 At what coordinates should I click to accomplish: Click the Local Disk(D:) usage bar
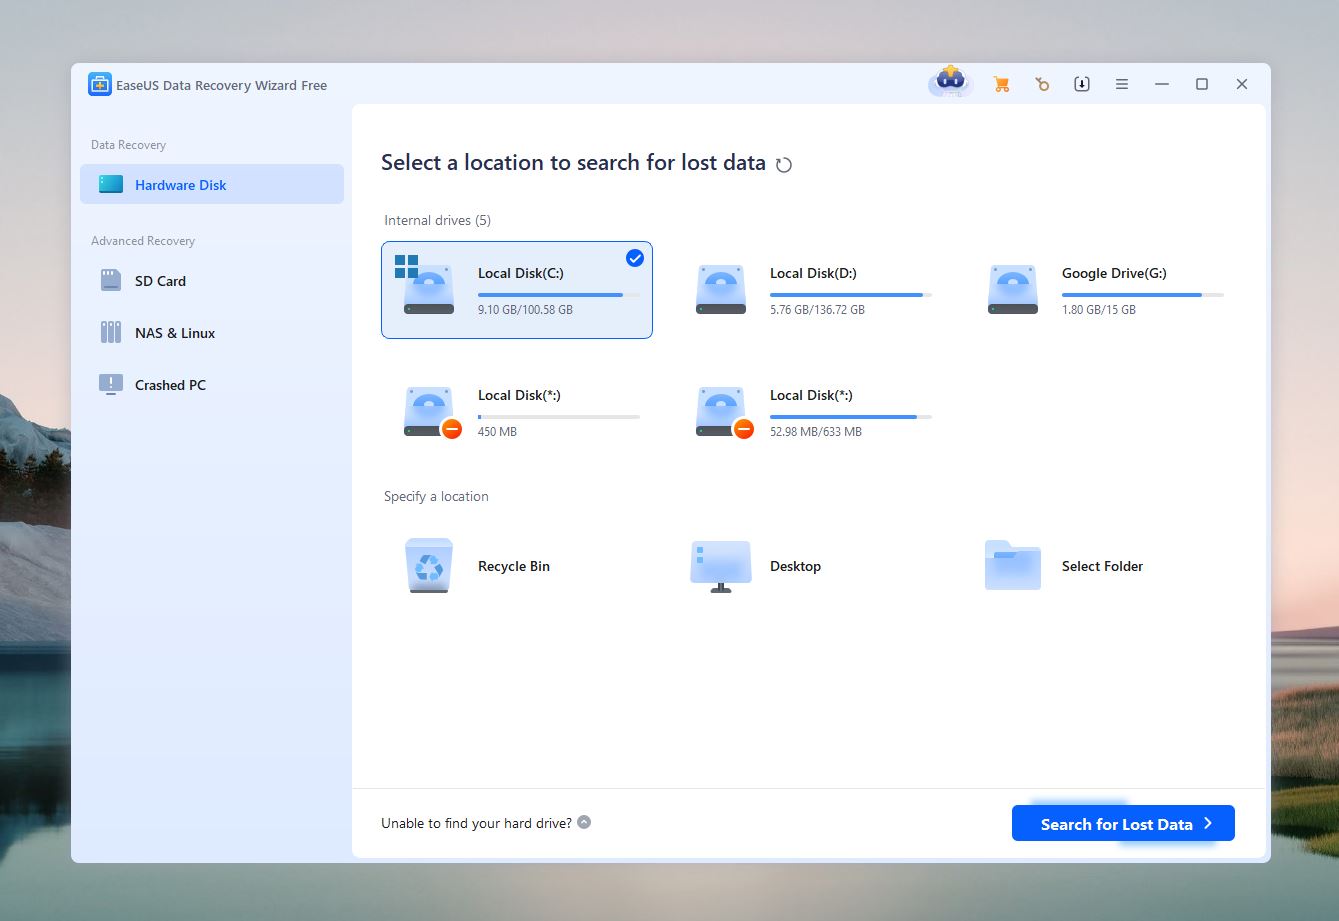tap(851, 295)
